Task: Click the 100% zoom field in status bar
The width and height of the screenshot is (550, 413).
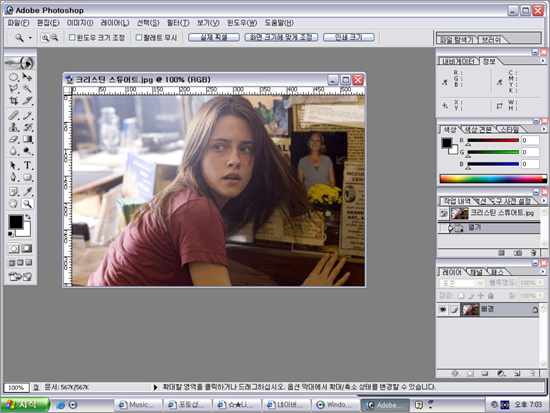Action: click(x=16, y=388)
